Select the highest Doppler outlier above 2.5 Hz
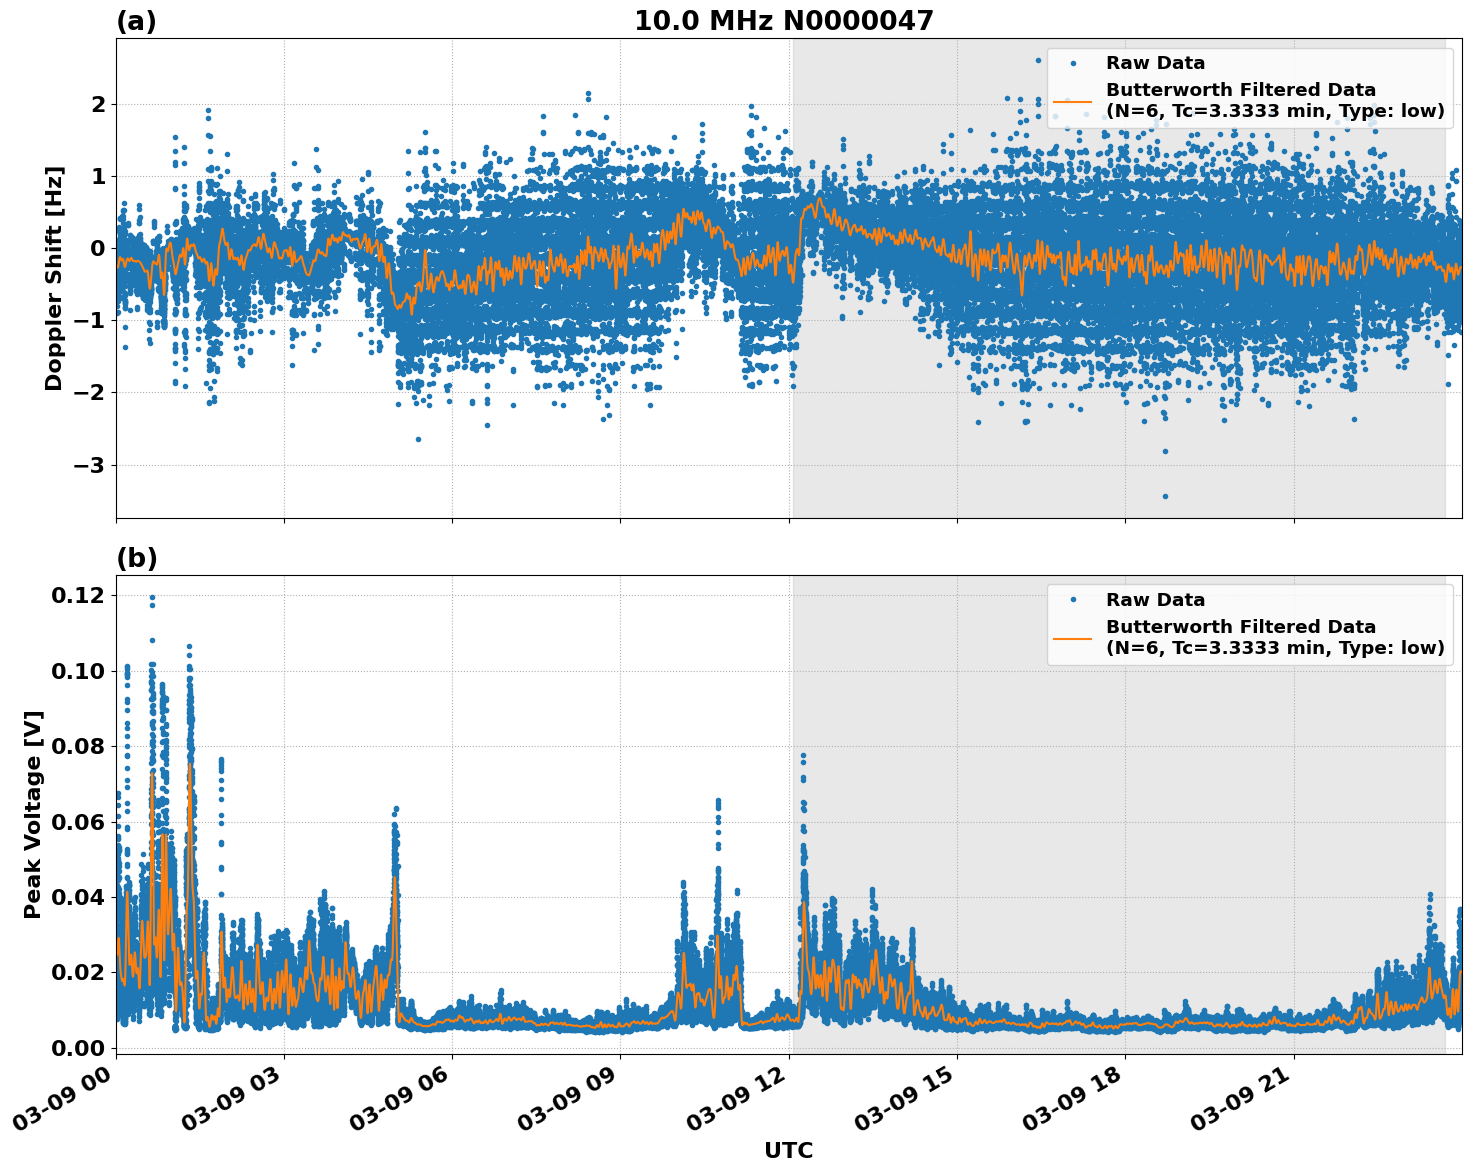The image size is (1471, 1172). tap(1036, 62)
